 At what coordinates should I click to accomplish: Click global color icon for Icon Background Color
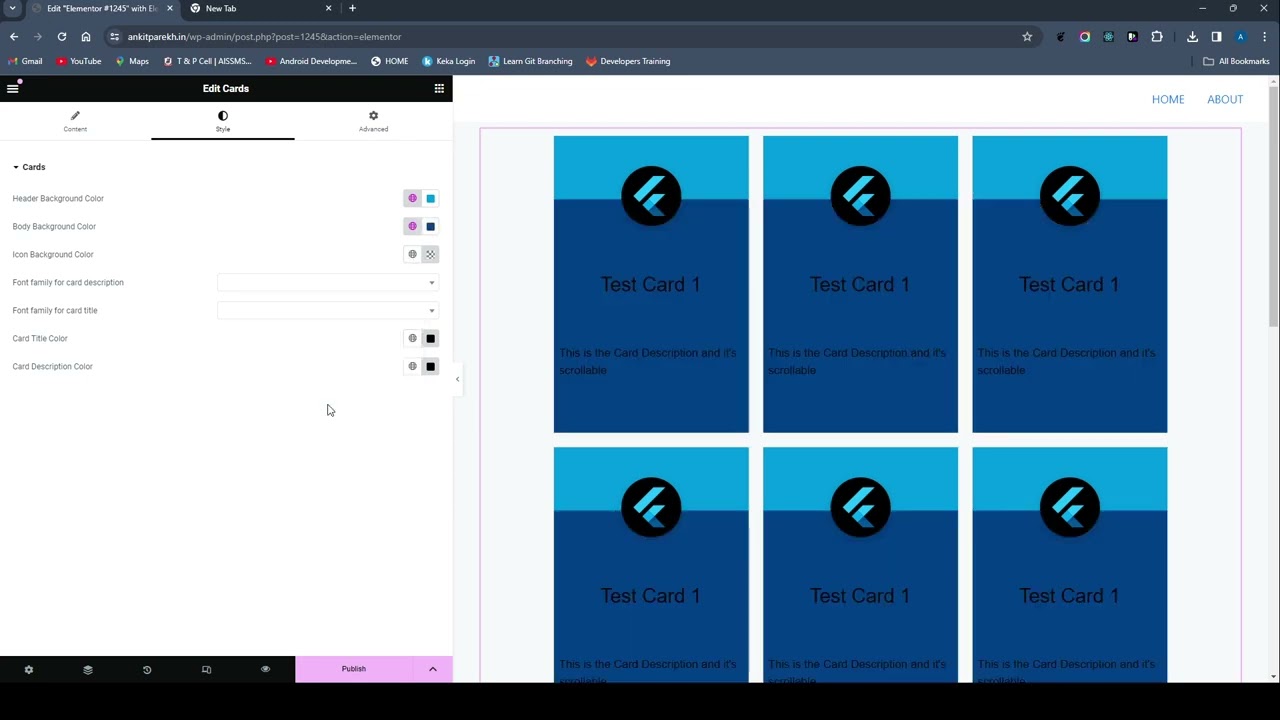(412, 254)
